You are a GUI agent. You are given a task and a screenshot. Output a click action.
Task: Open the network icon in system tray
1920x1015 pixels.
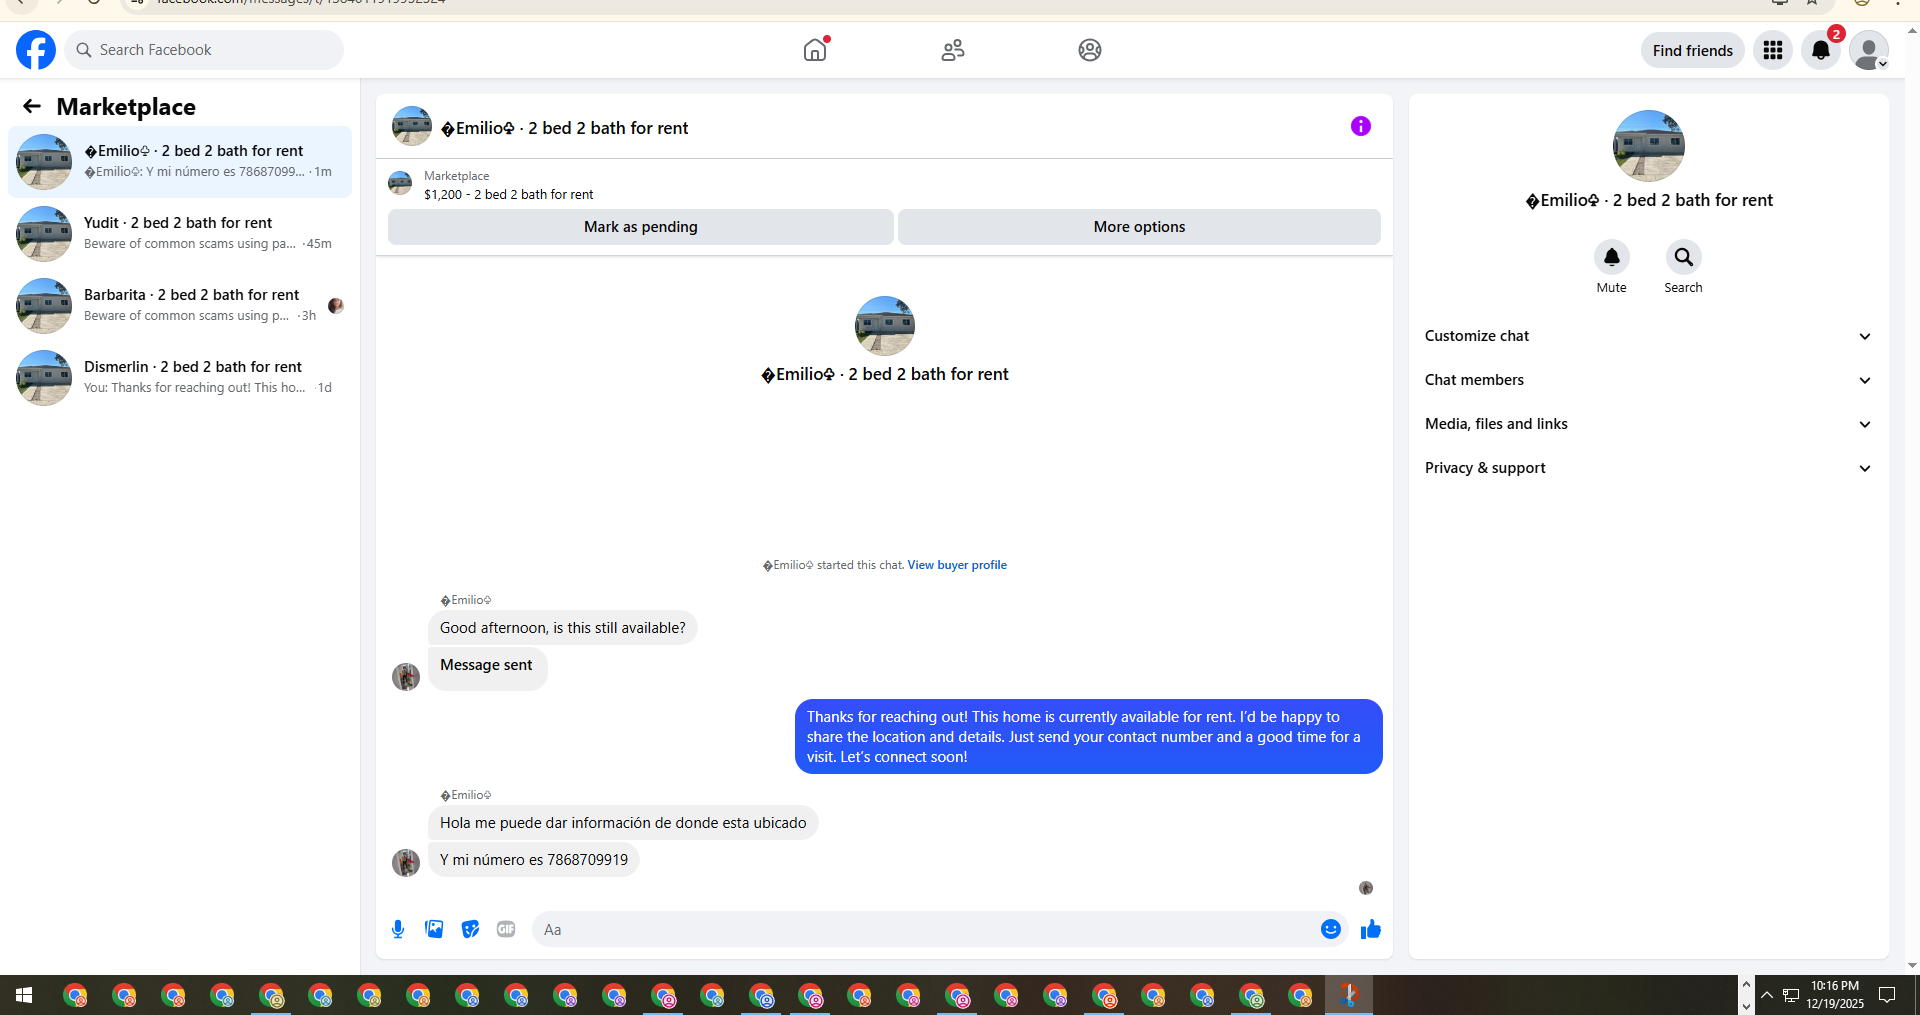(x=1791, y=995)
